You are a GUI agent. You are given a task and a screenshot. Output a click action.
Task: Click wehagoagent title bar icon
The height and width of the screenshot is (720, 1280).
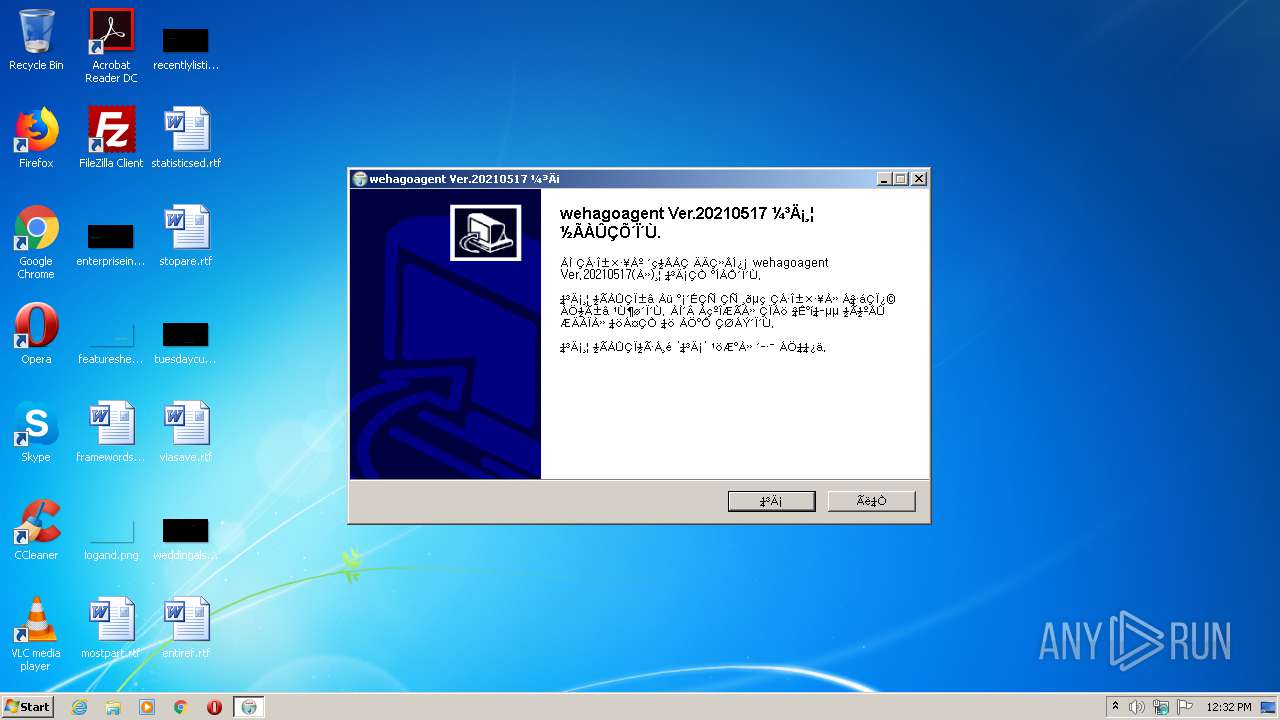coord(360,179)
